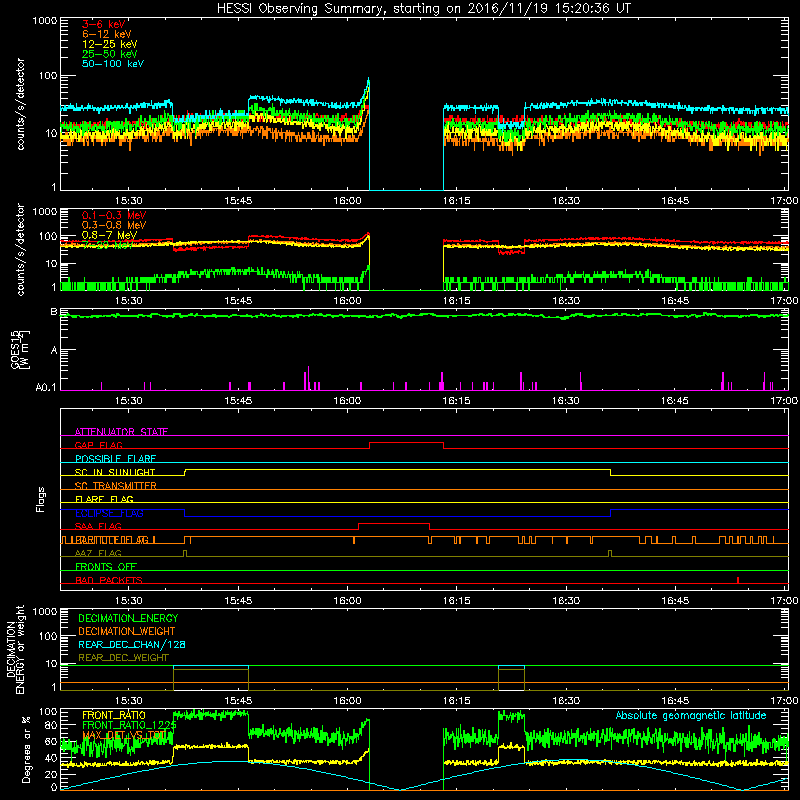Select the vertical Flags axis title
The image size is (800, 800).
(41, 499)
